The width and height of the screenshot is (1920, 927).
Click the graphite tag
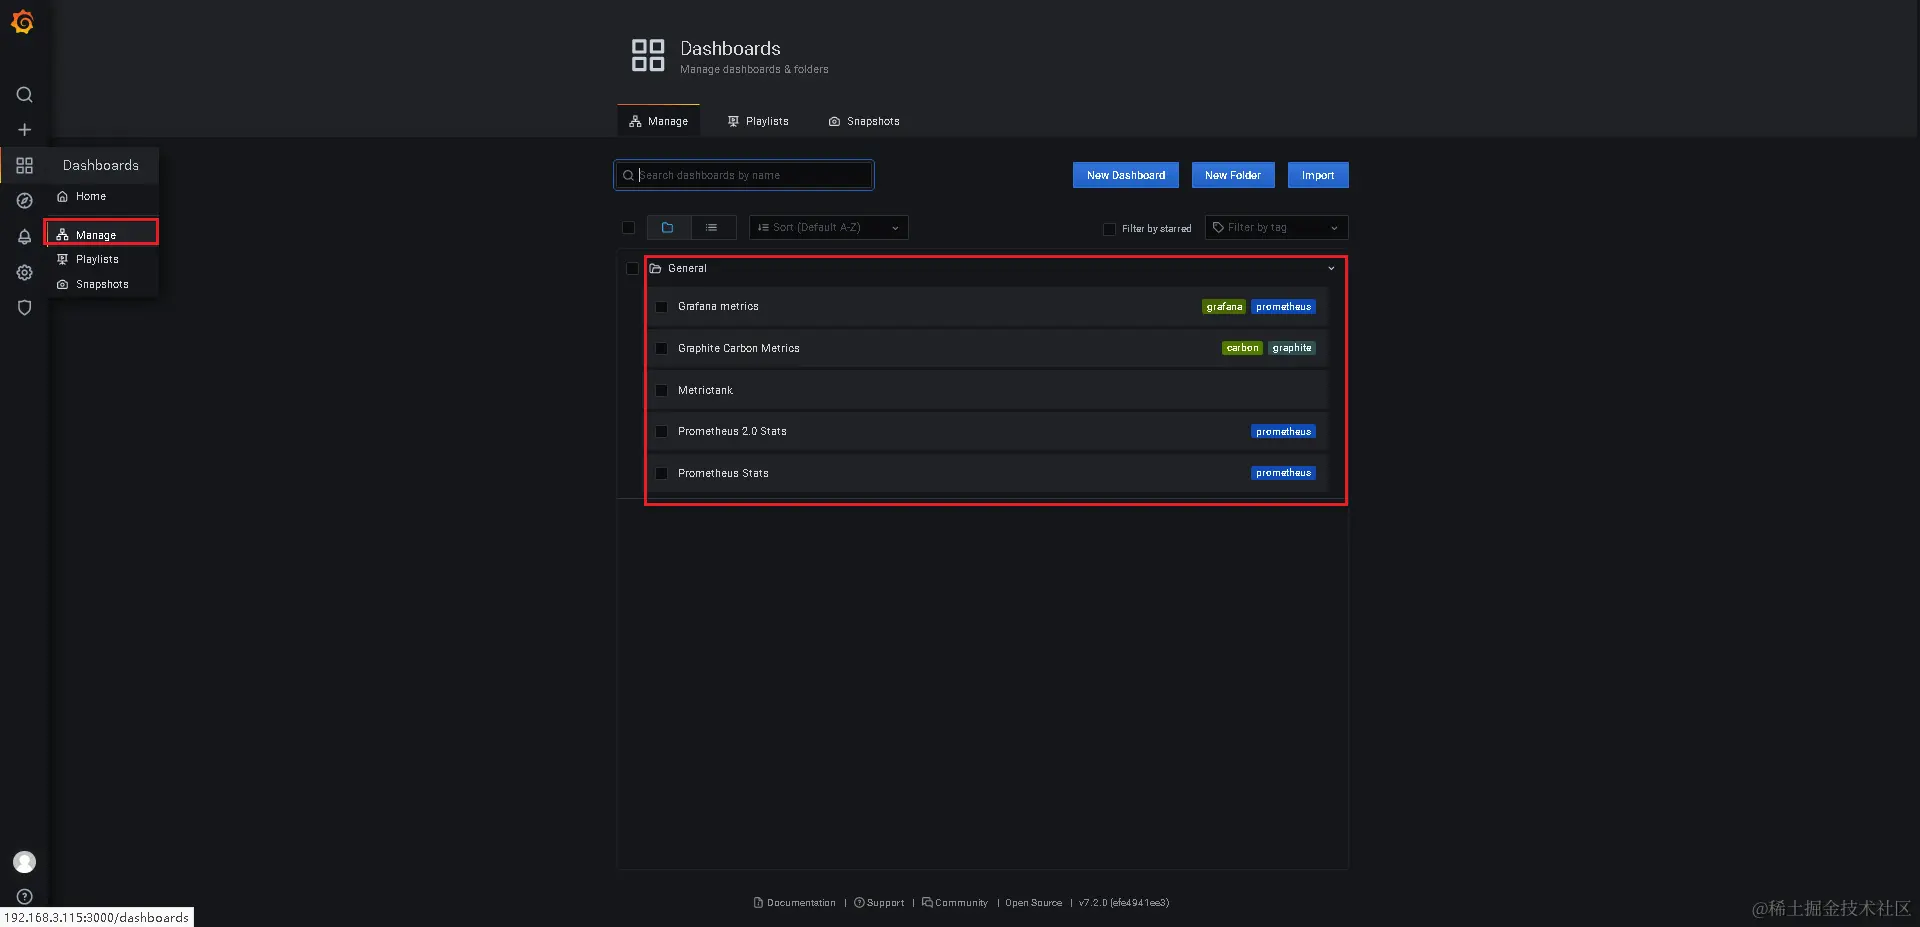point(1292,348)
